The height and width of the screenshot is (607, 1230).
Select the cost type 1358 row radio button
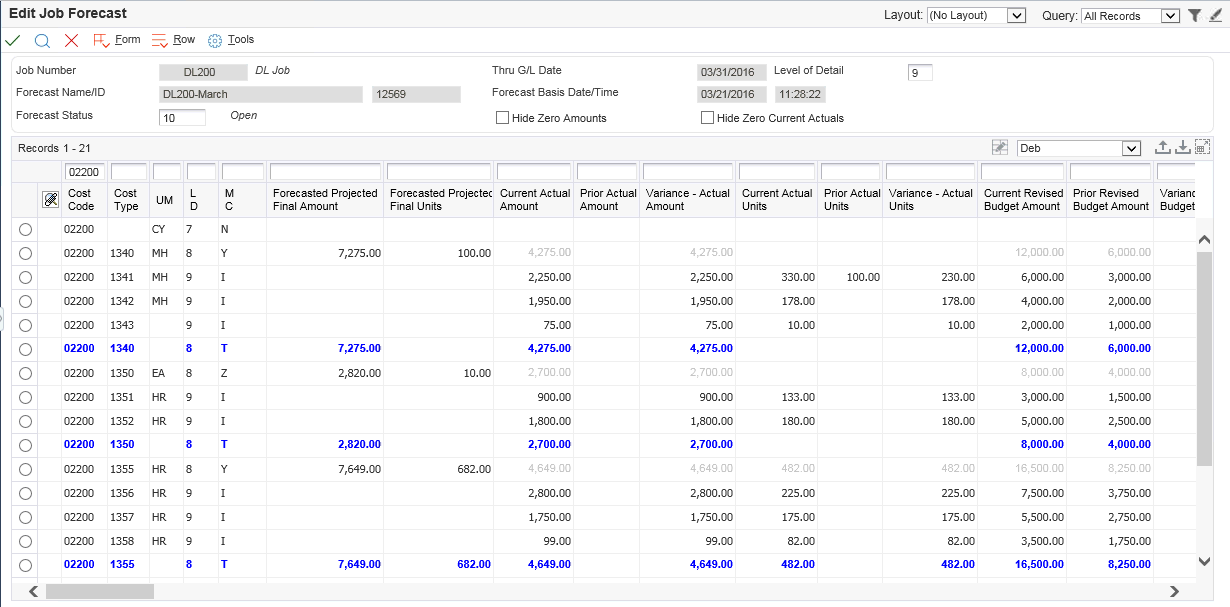25,541
